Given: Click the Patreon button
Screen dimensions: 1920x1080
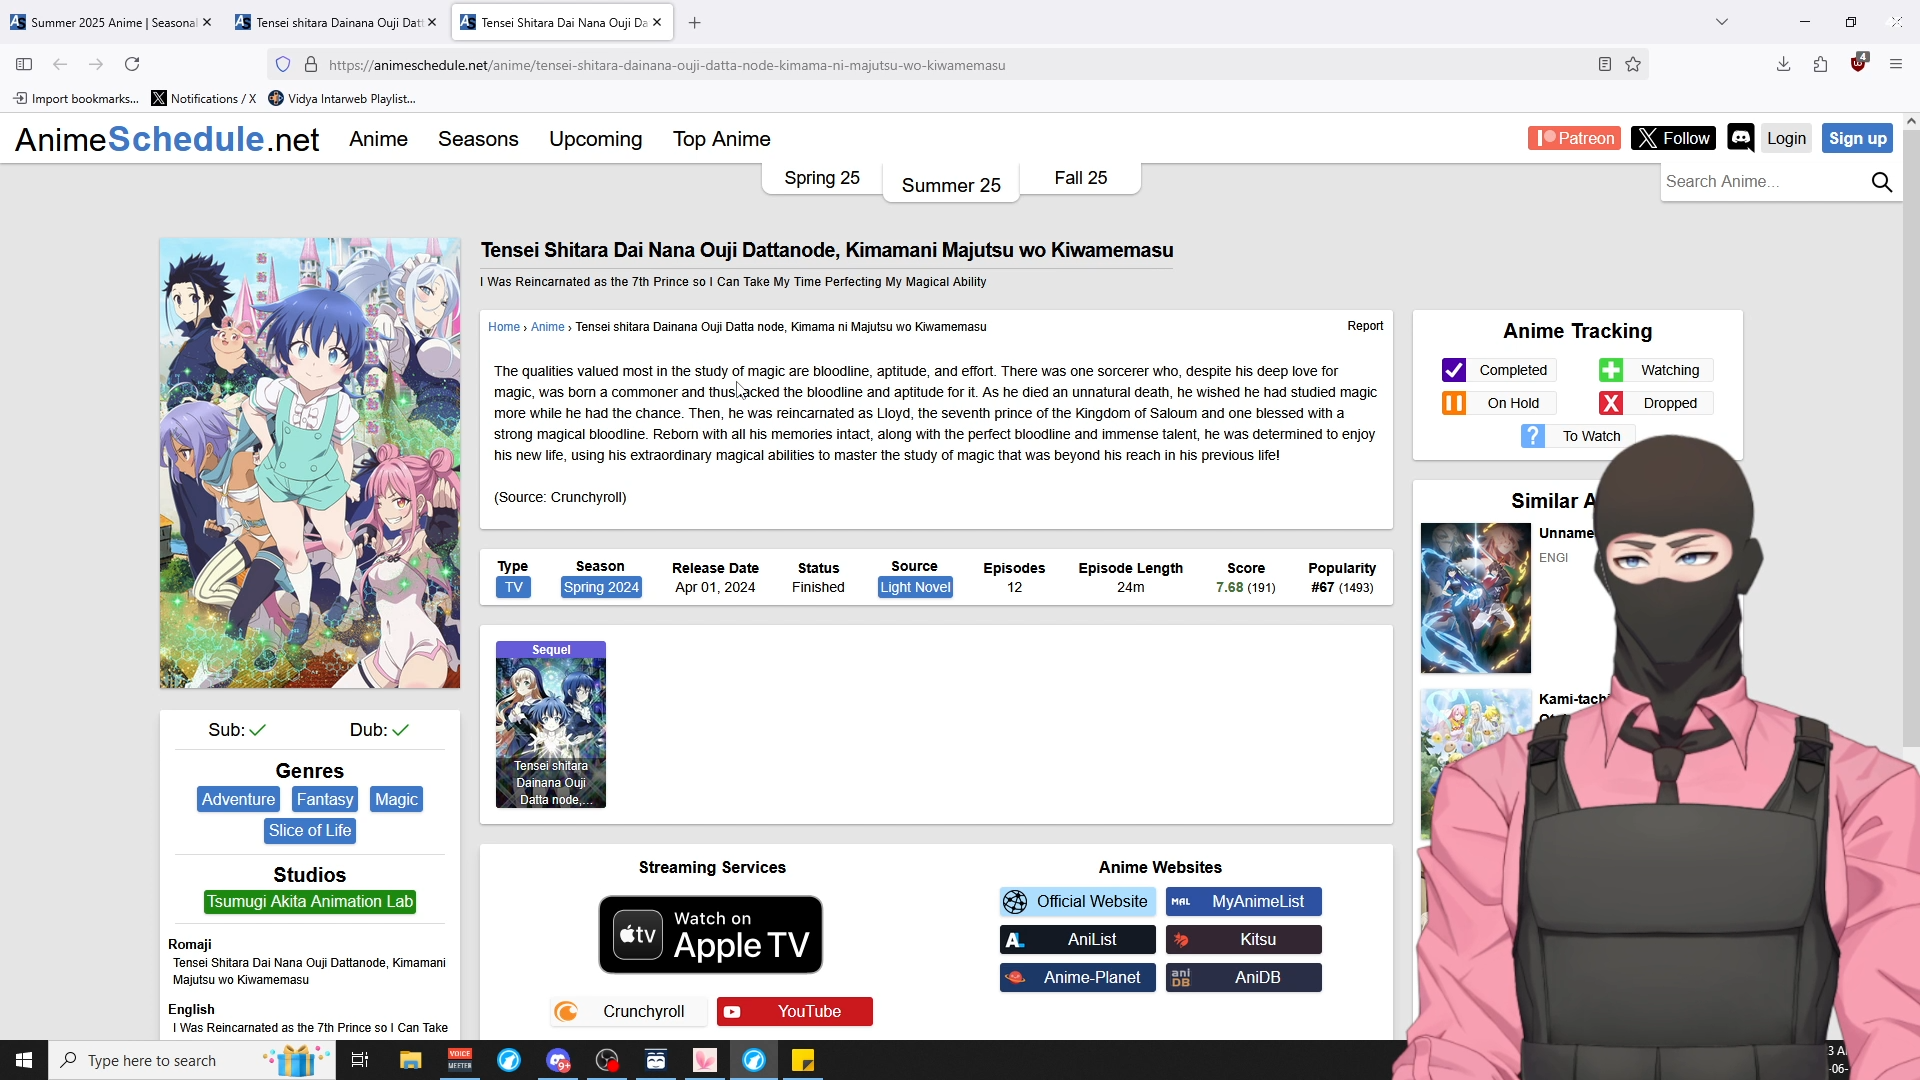Looking at the screenshot, I should click(x=1574, y=138).
